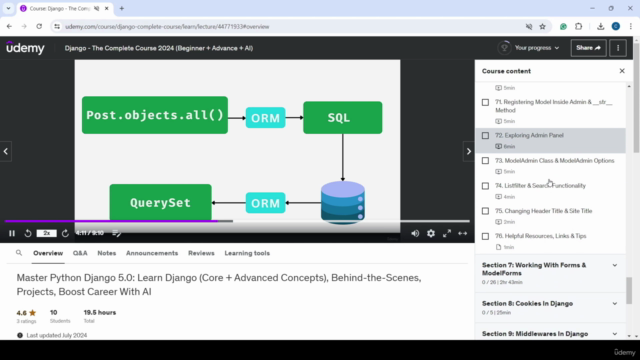Go back in browser history
Screen dimensions: 640x360
[9, 27]
